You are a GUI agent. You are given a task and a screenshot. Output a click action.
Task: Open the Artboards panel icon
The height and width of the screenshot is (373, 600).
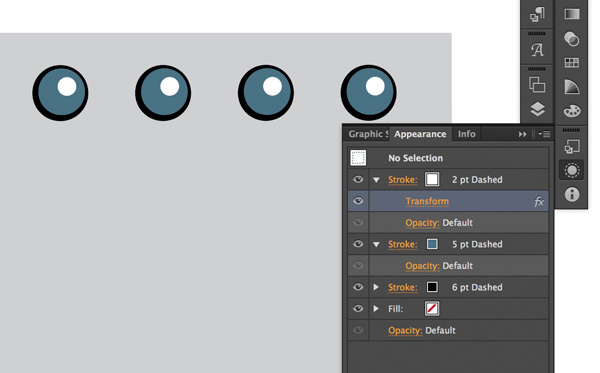click(x=537, y=85)
